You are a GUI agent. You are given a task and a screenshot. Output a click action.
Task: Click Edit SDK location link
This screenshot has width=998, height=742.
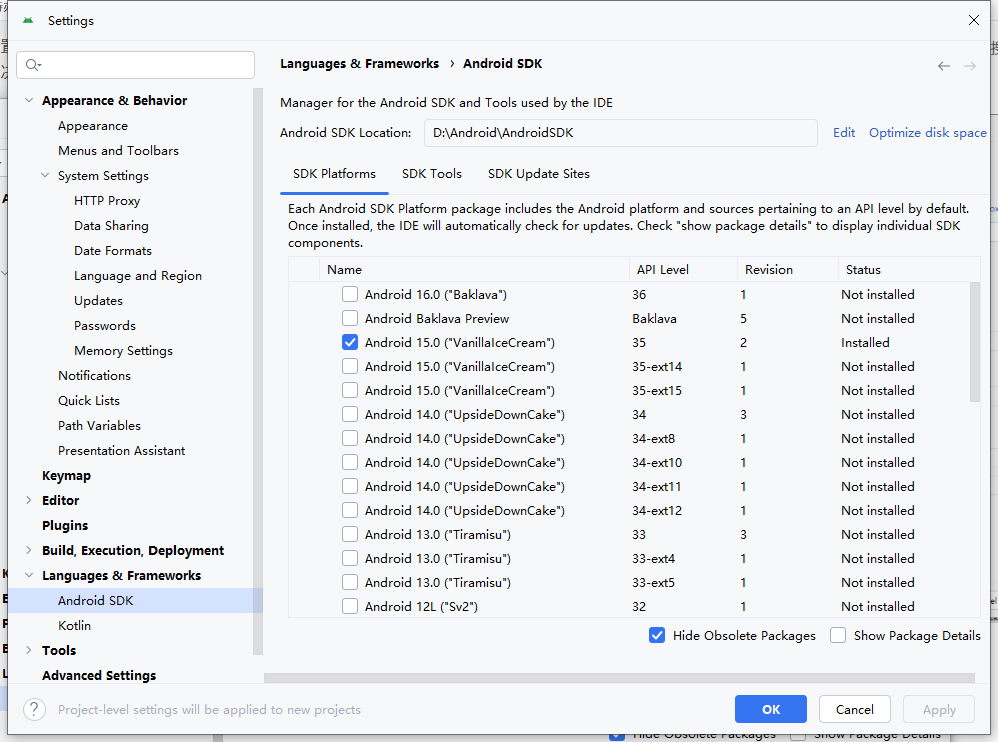click(844, 132)
